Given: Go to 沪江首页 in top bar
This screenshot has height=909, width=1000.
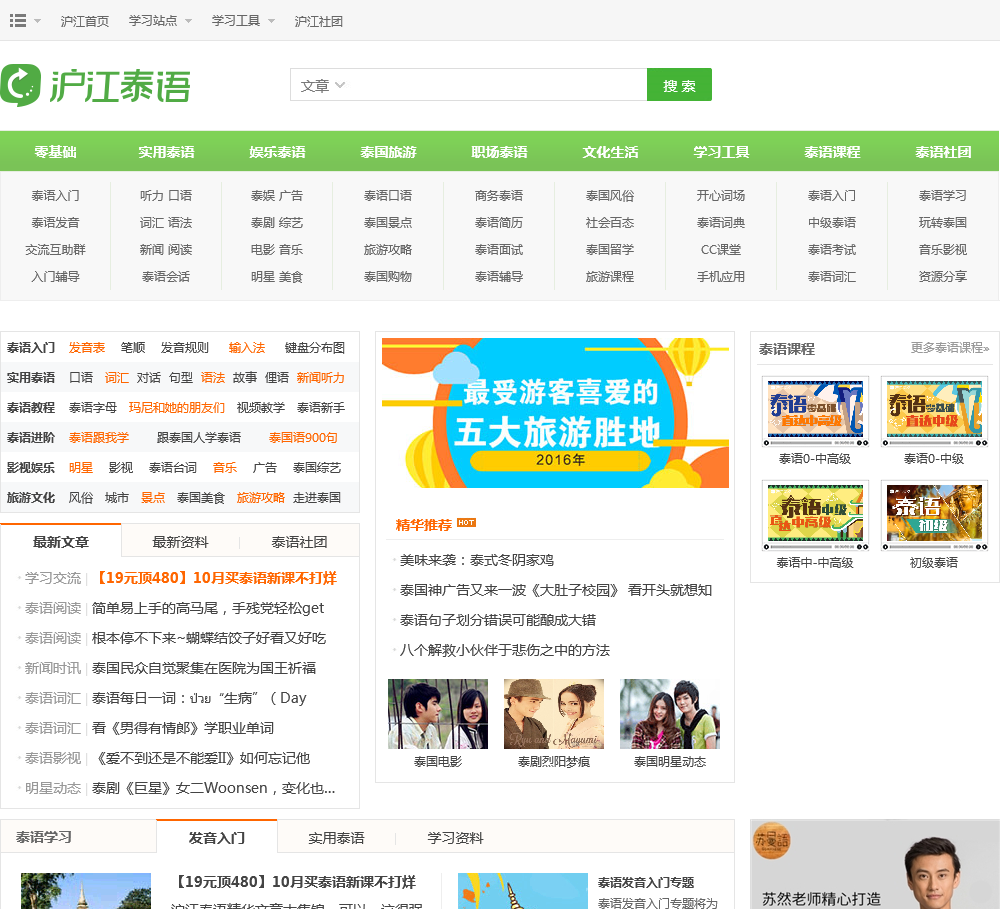Looking at the screenshot, I should [x=85, y=21].
